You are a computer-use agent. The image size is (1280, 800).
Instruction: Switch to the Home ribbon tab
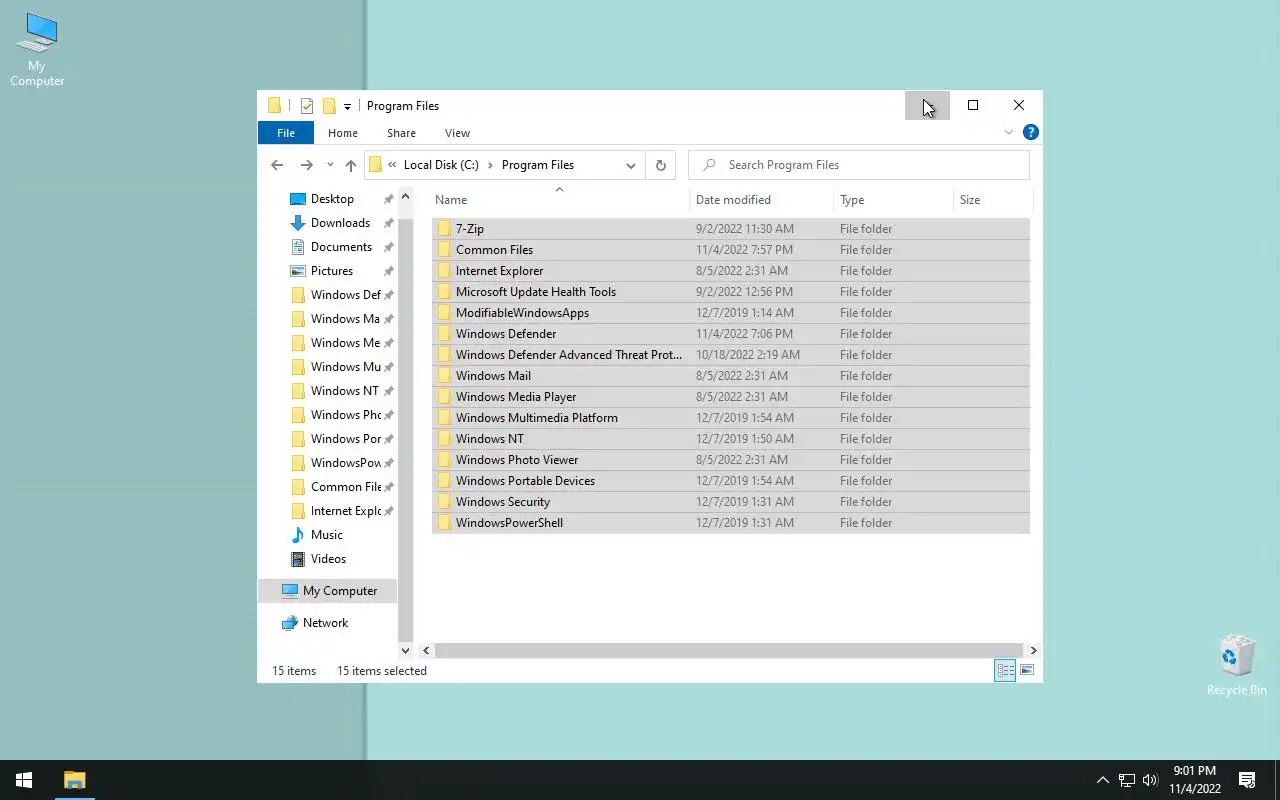[343, 133]
